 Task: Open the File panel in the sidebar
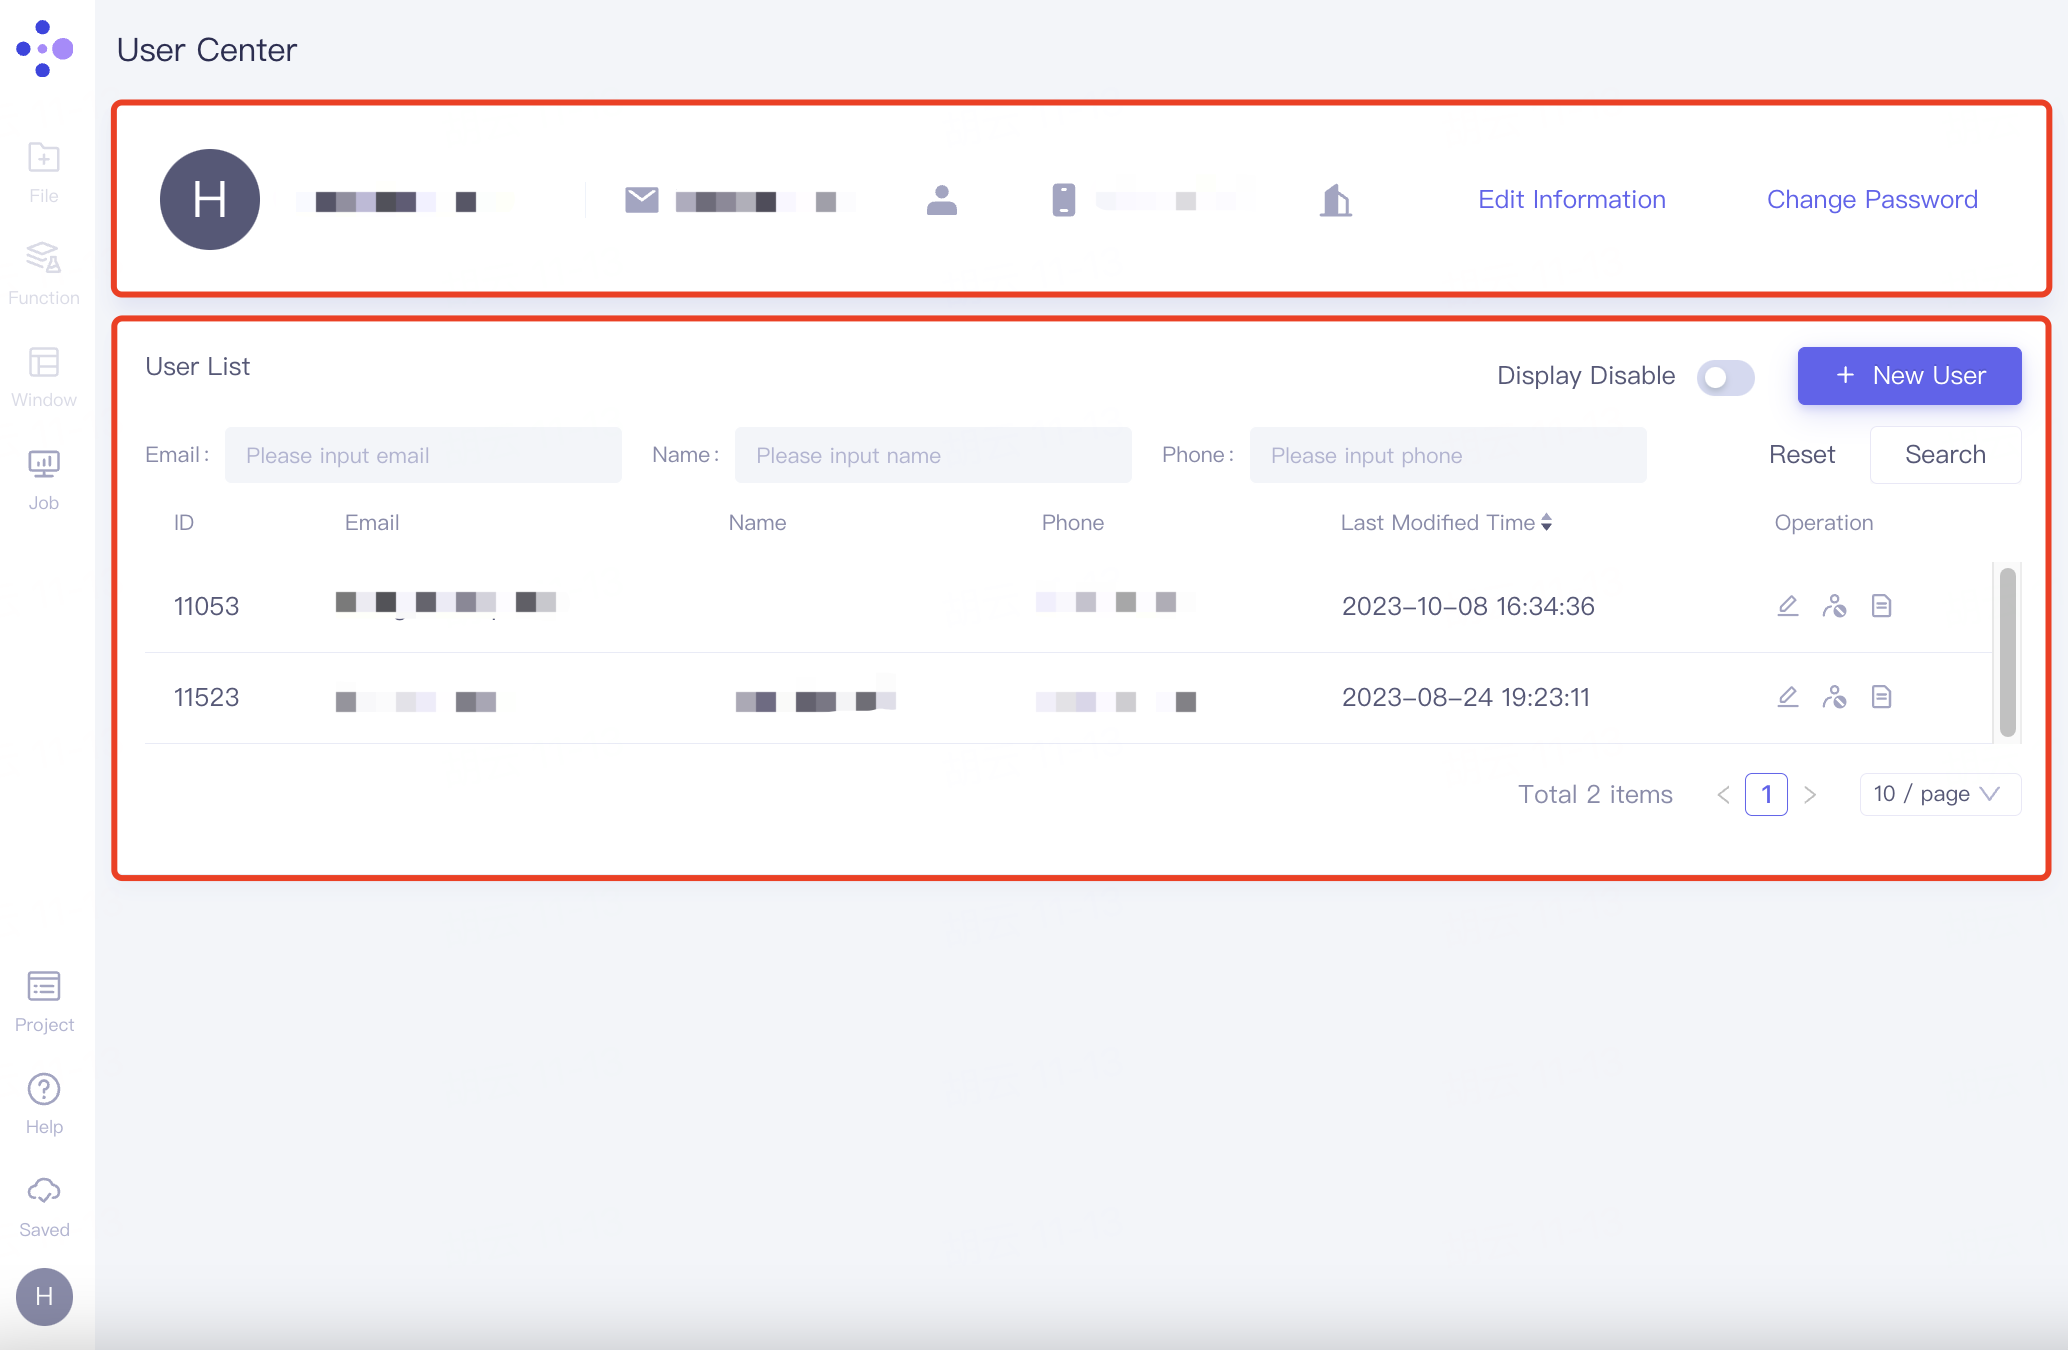43,170
